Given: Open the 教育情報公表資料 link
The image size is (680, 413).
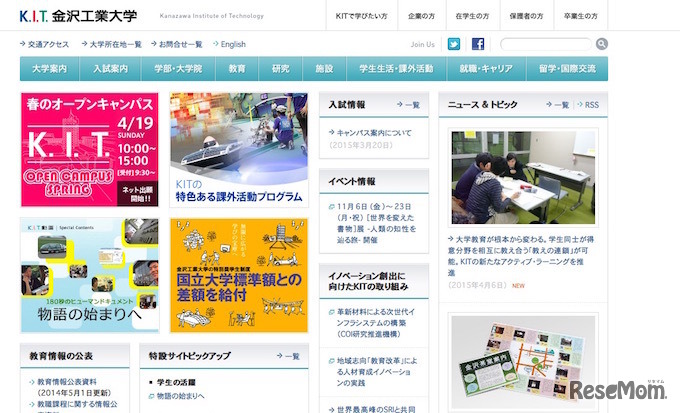Looking at the screenshot, I should click(x=63, y=382).
